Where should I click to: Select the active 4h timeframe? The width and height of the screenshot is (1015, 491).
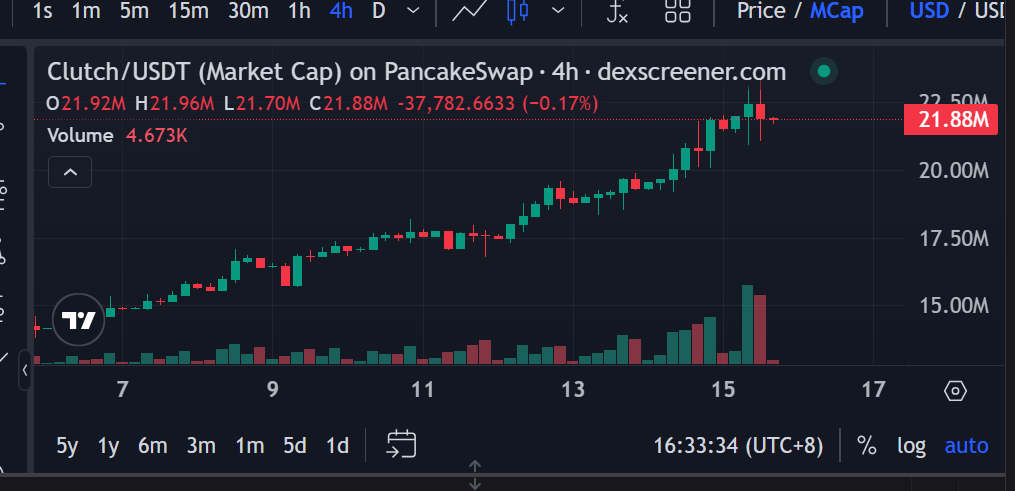(341, 11)
